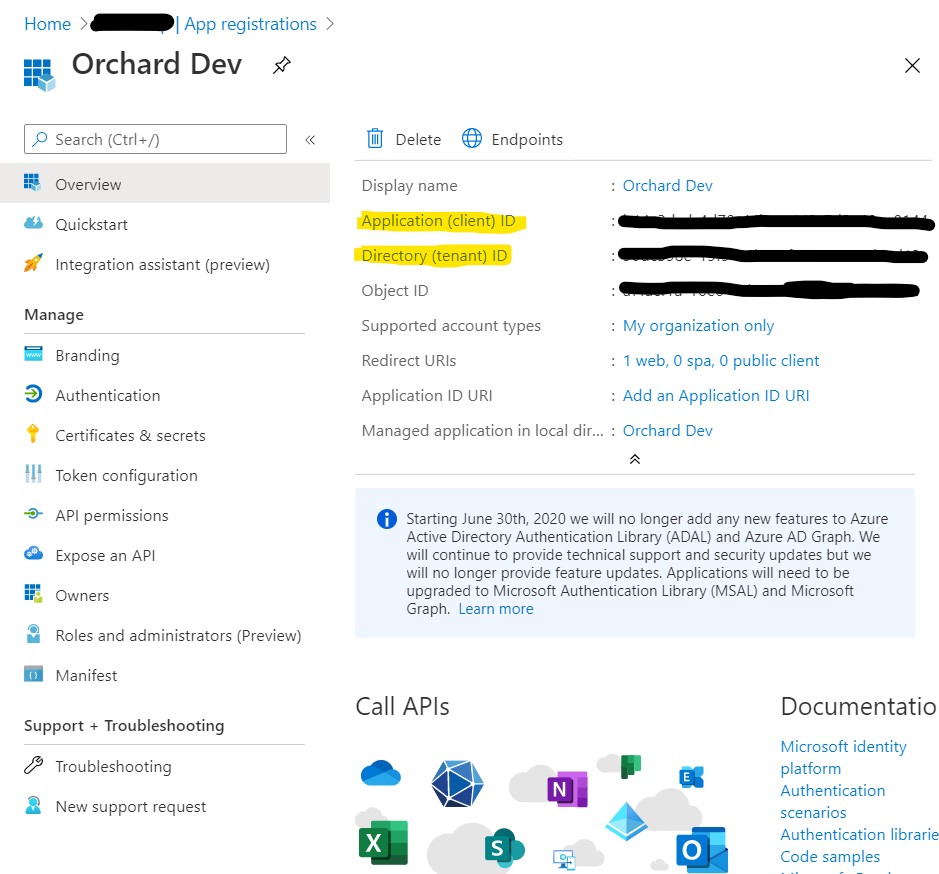Viewport: 939px width, 874px height.
Task: Click the Expose an API cloud icon
Action: [x=34, y=554]
